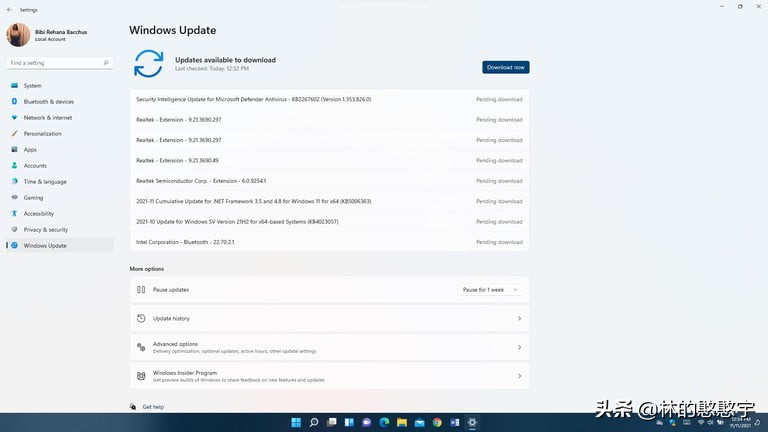Click the Pause updates label

pos(170,290)
